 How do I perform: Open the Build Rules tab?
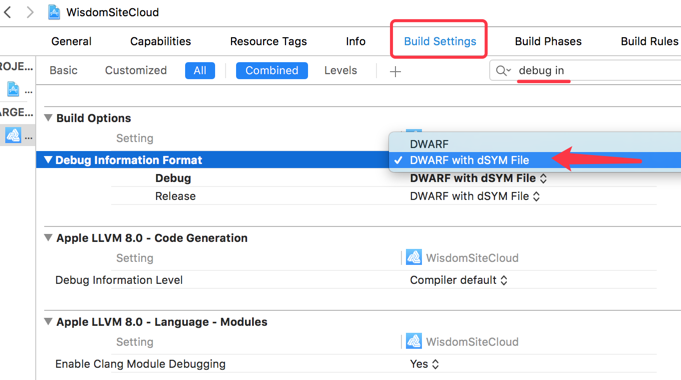coord(649,41)
